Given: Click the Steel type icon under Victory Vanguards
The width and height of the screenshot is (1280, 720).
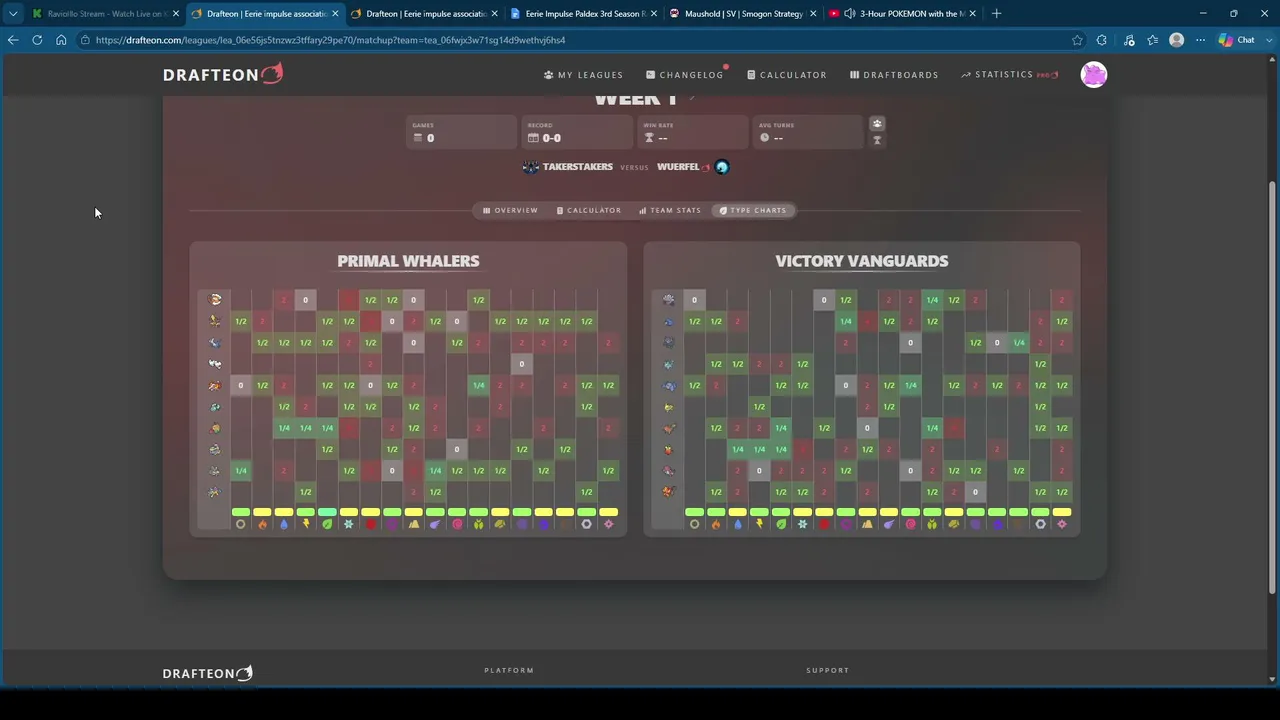Looking at the screenshot, I should pos(1040,524).
